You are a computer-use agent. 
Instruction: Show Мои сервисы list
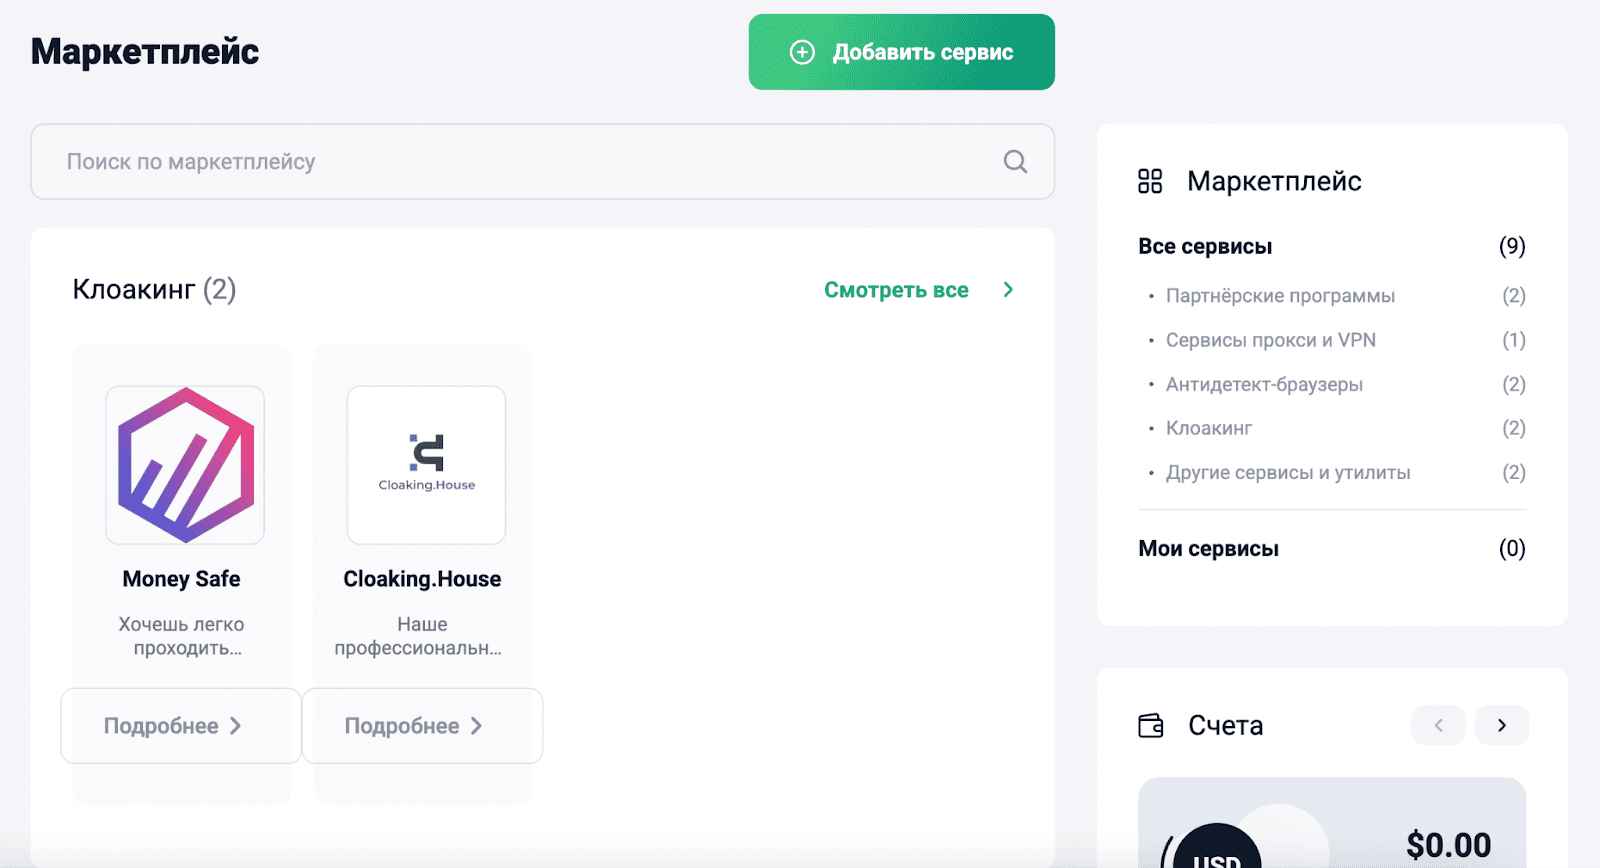click(1208, 549)
